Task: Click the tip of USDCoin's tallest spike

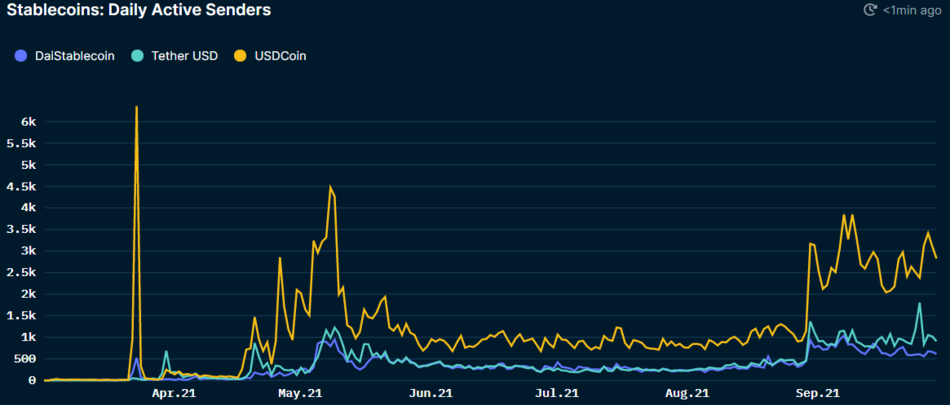Action: tap(136, 107)
